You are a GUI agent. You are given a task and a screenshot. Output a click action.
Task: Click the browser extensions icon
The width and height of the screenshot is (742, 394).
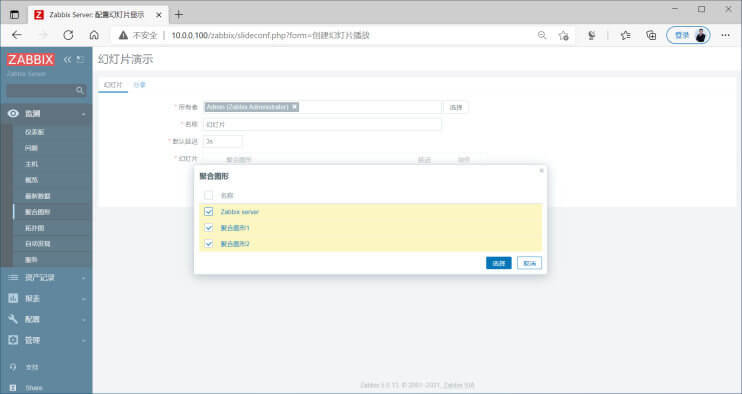point(591,35)
